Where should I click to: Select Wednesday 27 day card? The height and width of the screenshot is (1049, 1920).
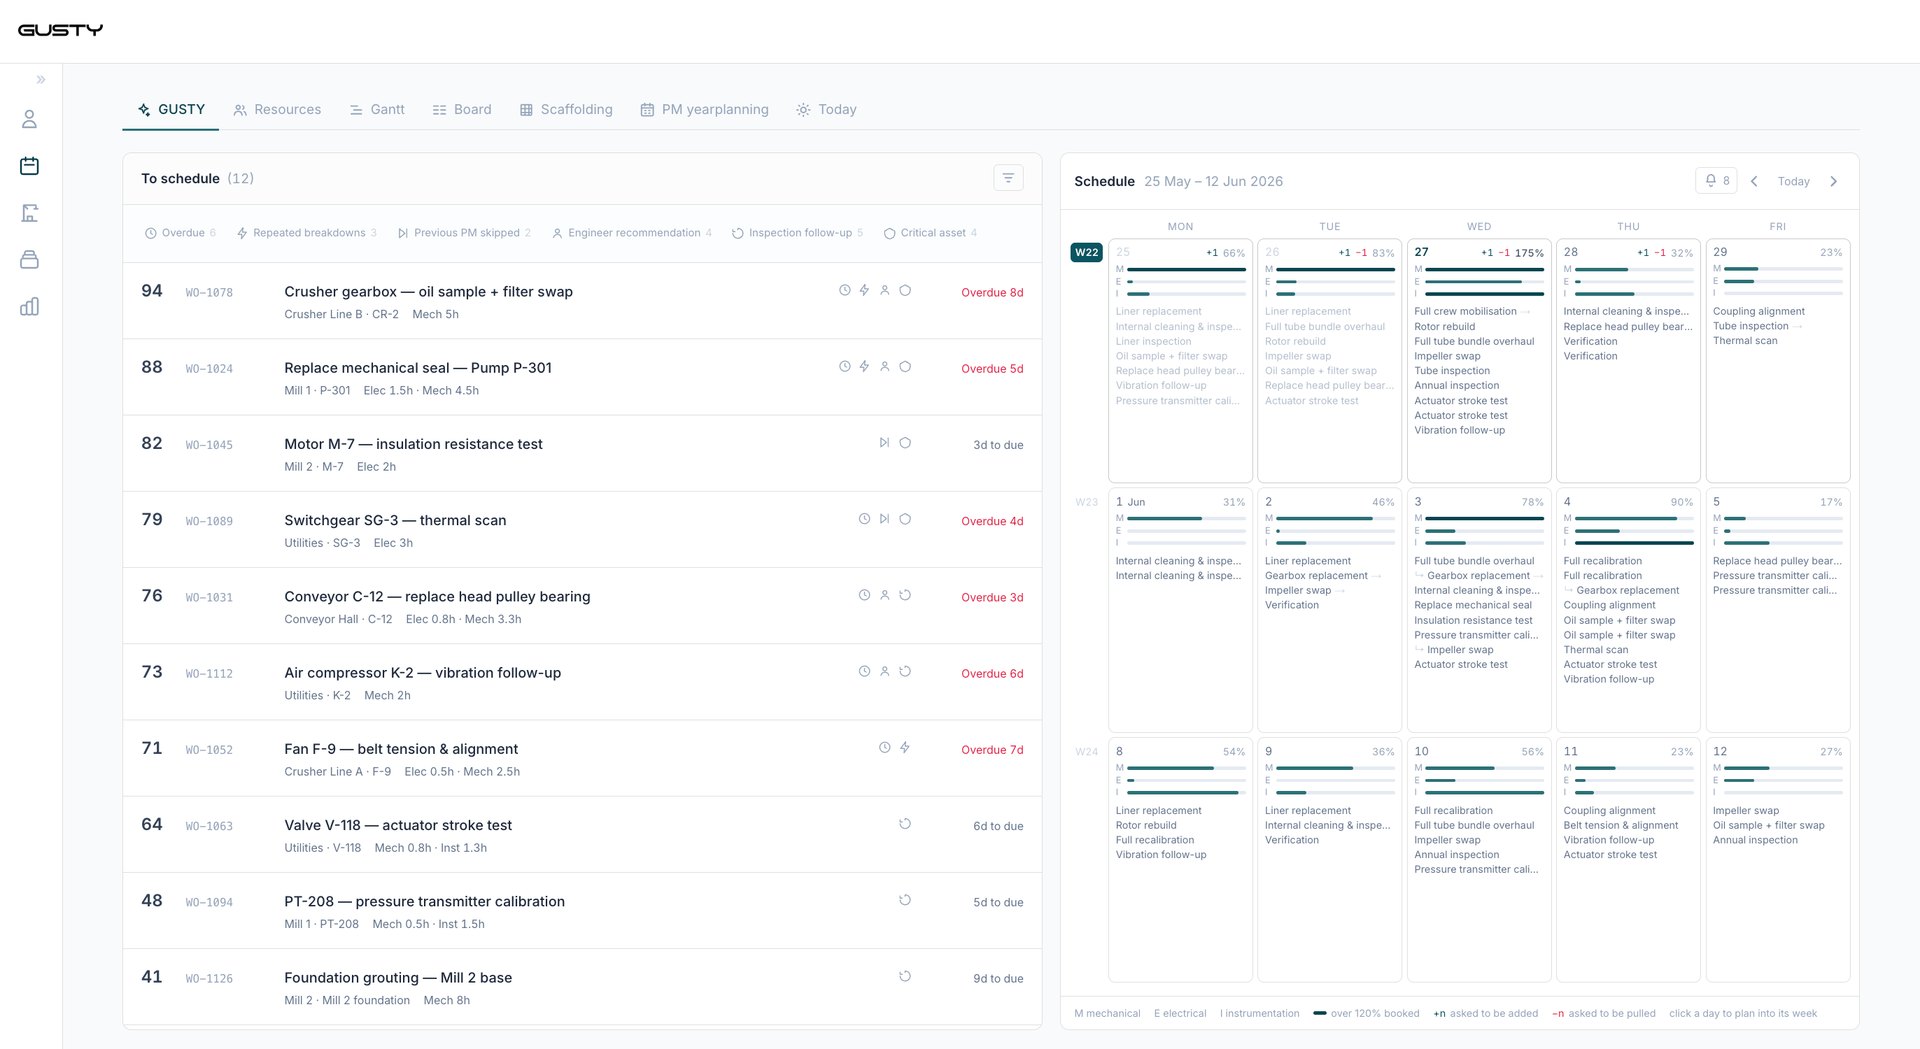click(1479, 360)
